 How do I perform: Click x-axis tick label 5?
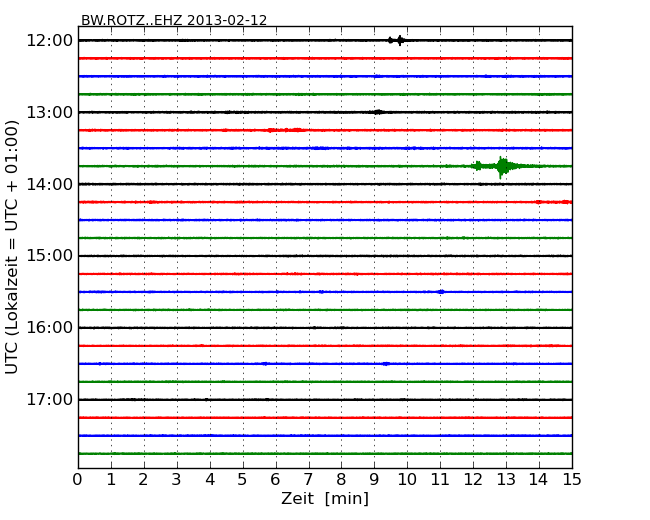tap(243, 480)
